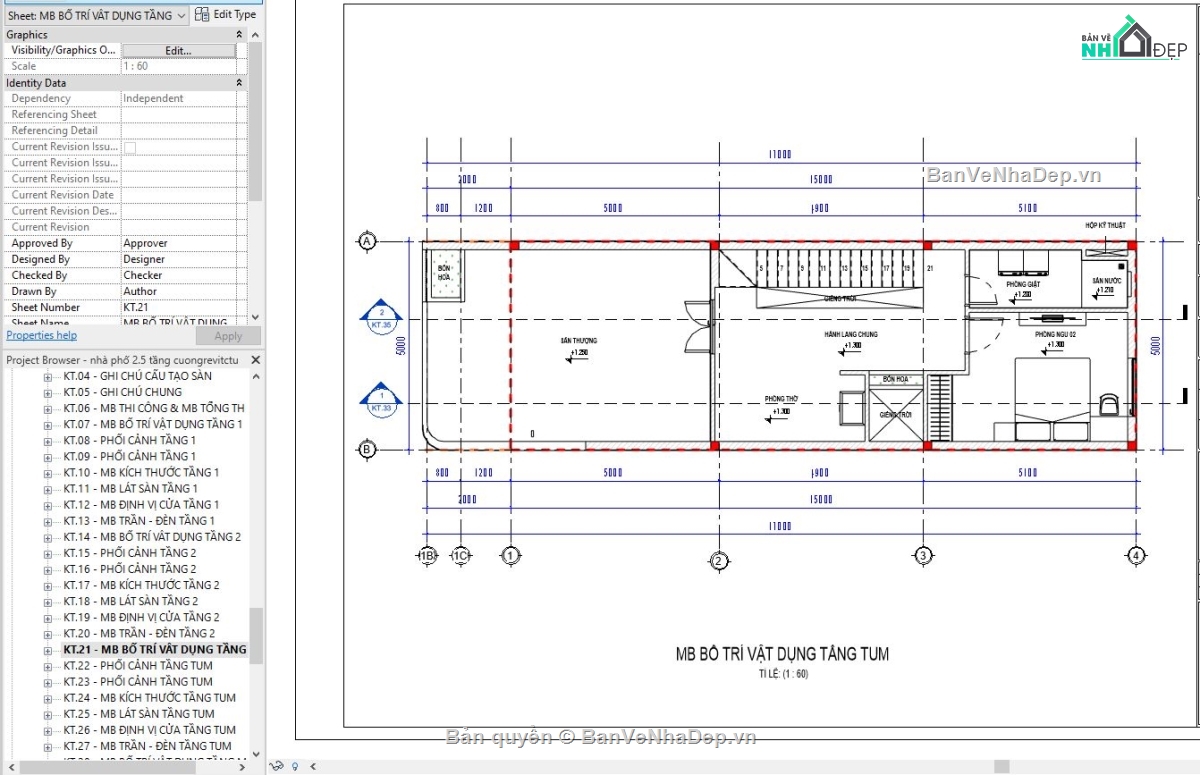Expand KT.14 - MB BỐ TRÍ VẬT DỤNG TẦNG 2 node

pyautogui.click(x=48, y=537)
